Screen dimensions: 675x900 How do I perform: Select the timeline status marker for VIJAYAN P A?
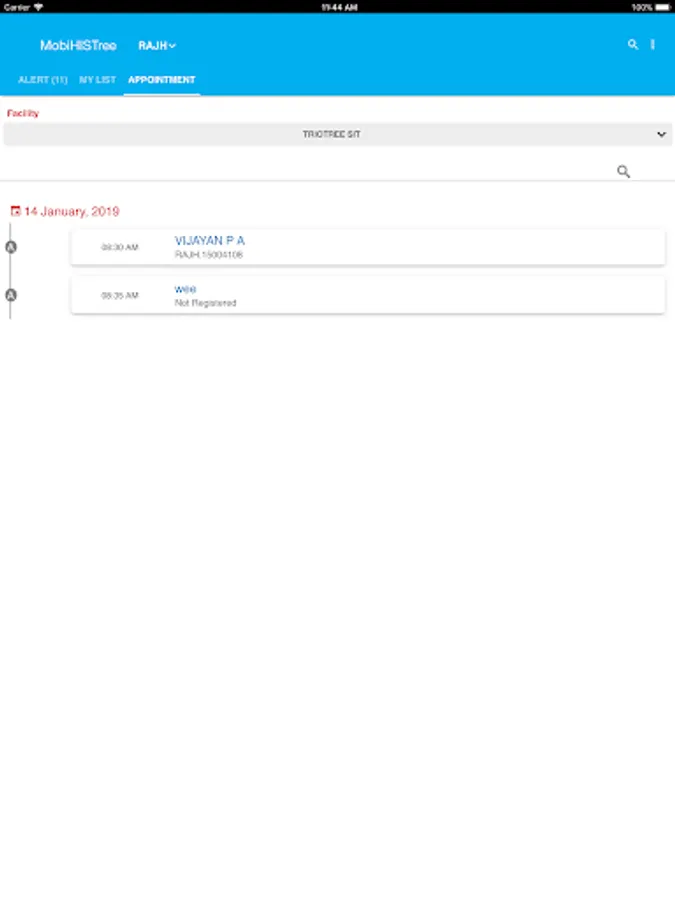(x=11, y=247)
